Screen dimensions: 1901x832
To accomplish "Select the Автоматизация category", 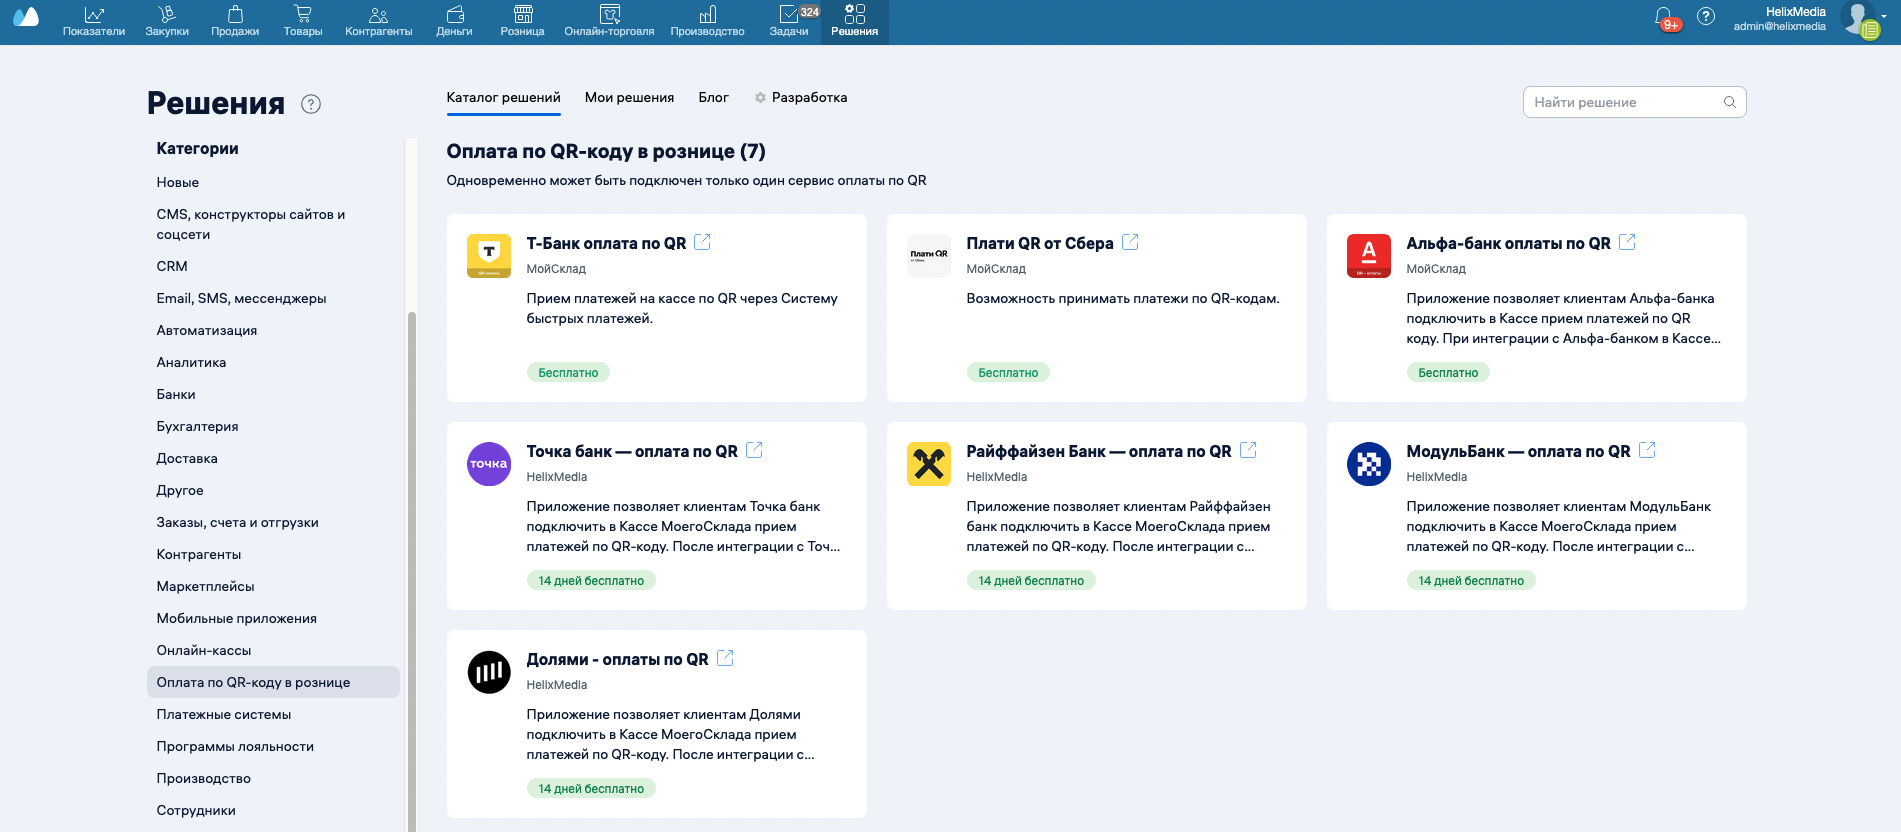I will point(207,330).
